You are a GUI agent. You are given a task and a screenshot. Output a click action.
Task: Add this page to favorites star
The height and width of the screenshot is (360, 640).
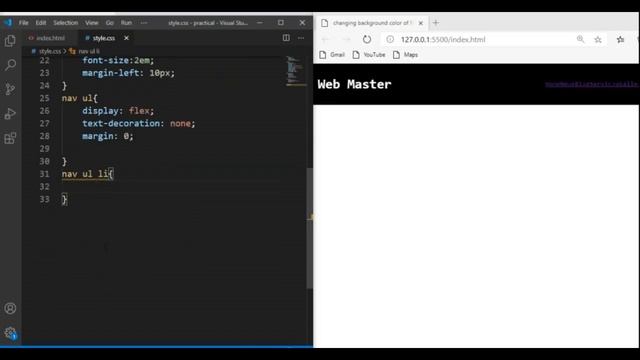click(598, 39)
